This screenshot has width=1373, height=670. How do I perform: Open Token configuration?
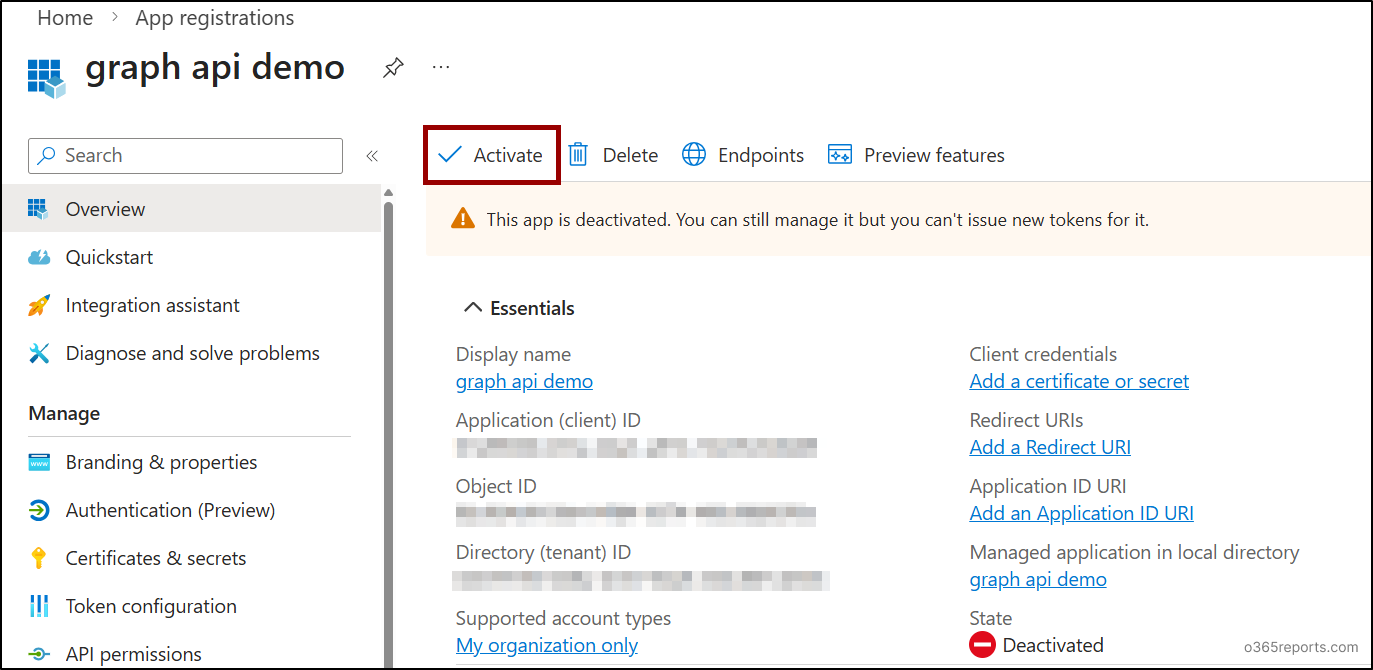(151, 606)
